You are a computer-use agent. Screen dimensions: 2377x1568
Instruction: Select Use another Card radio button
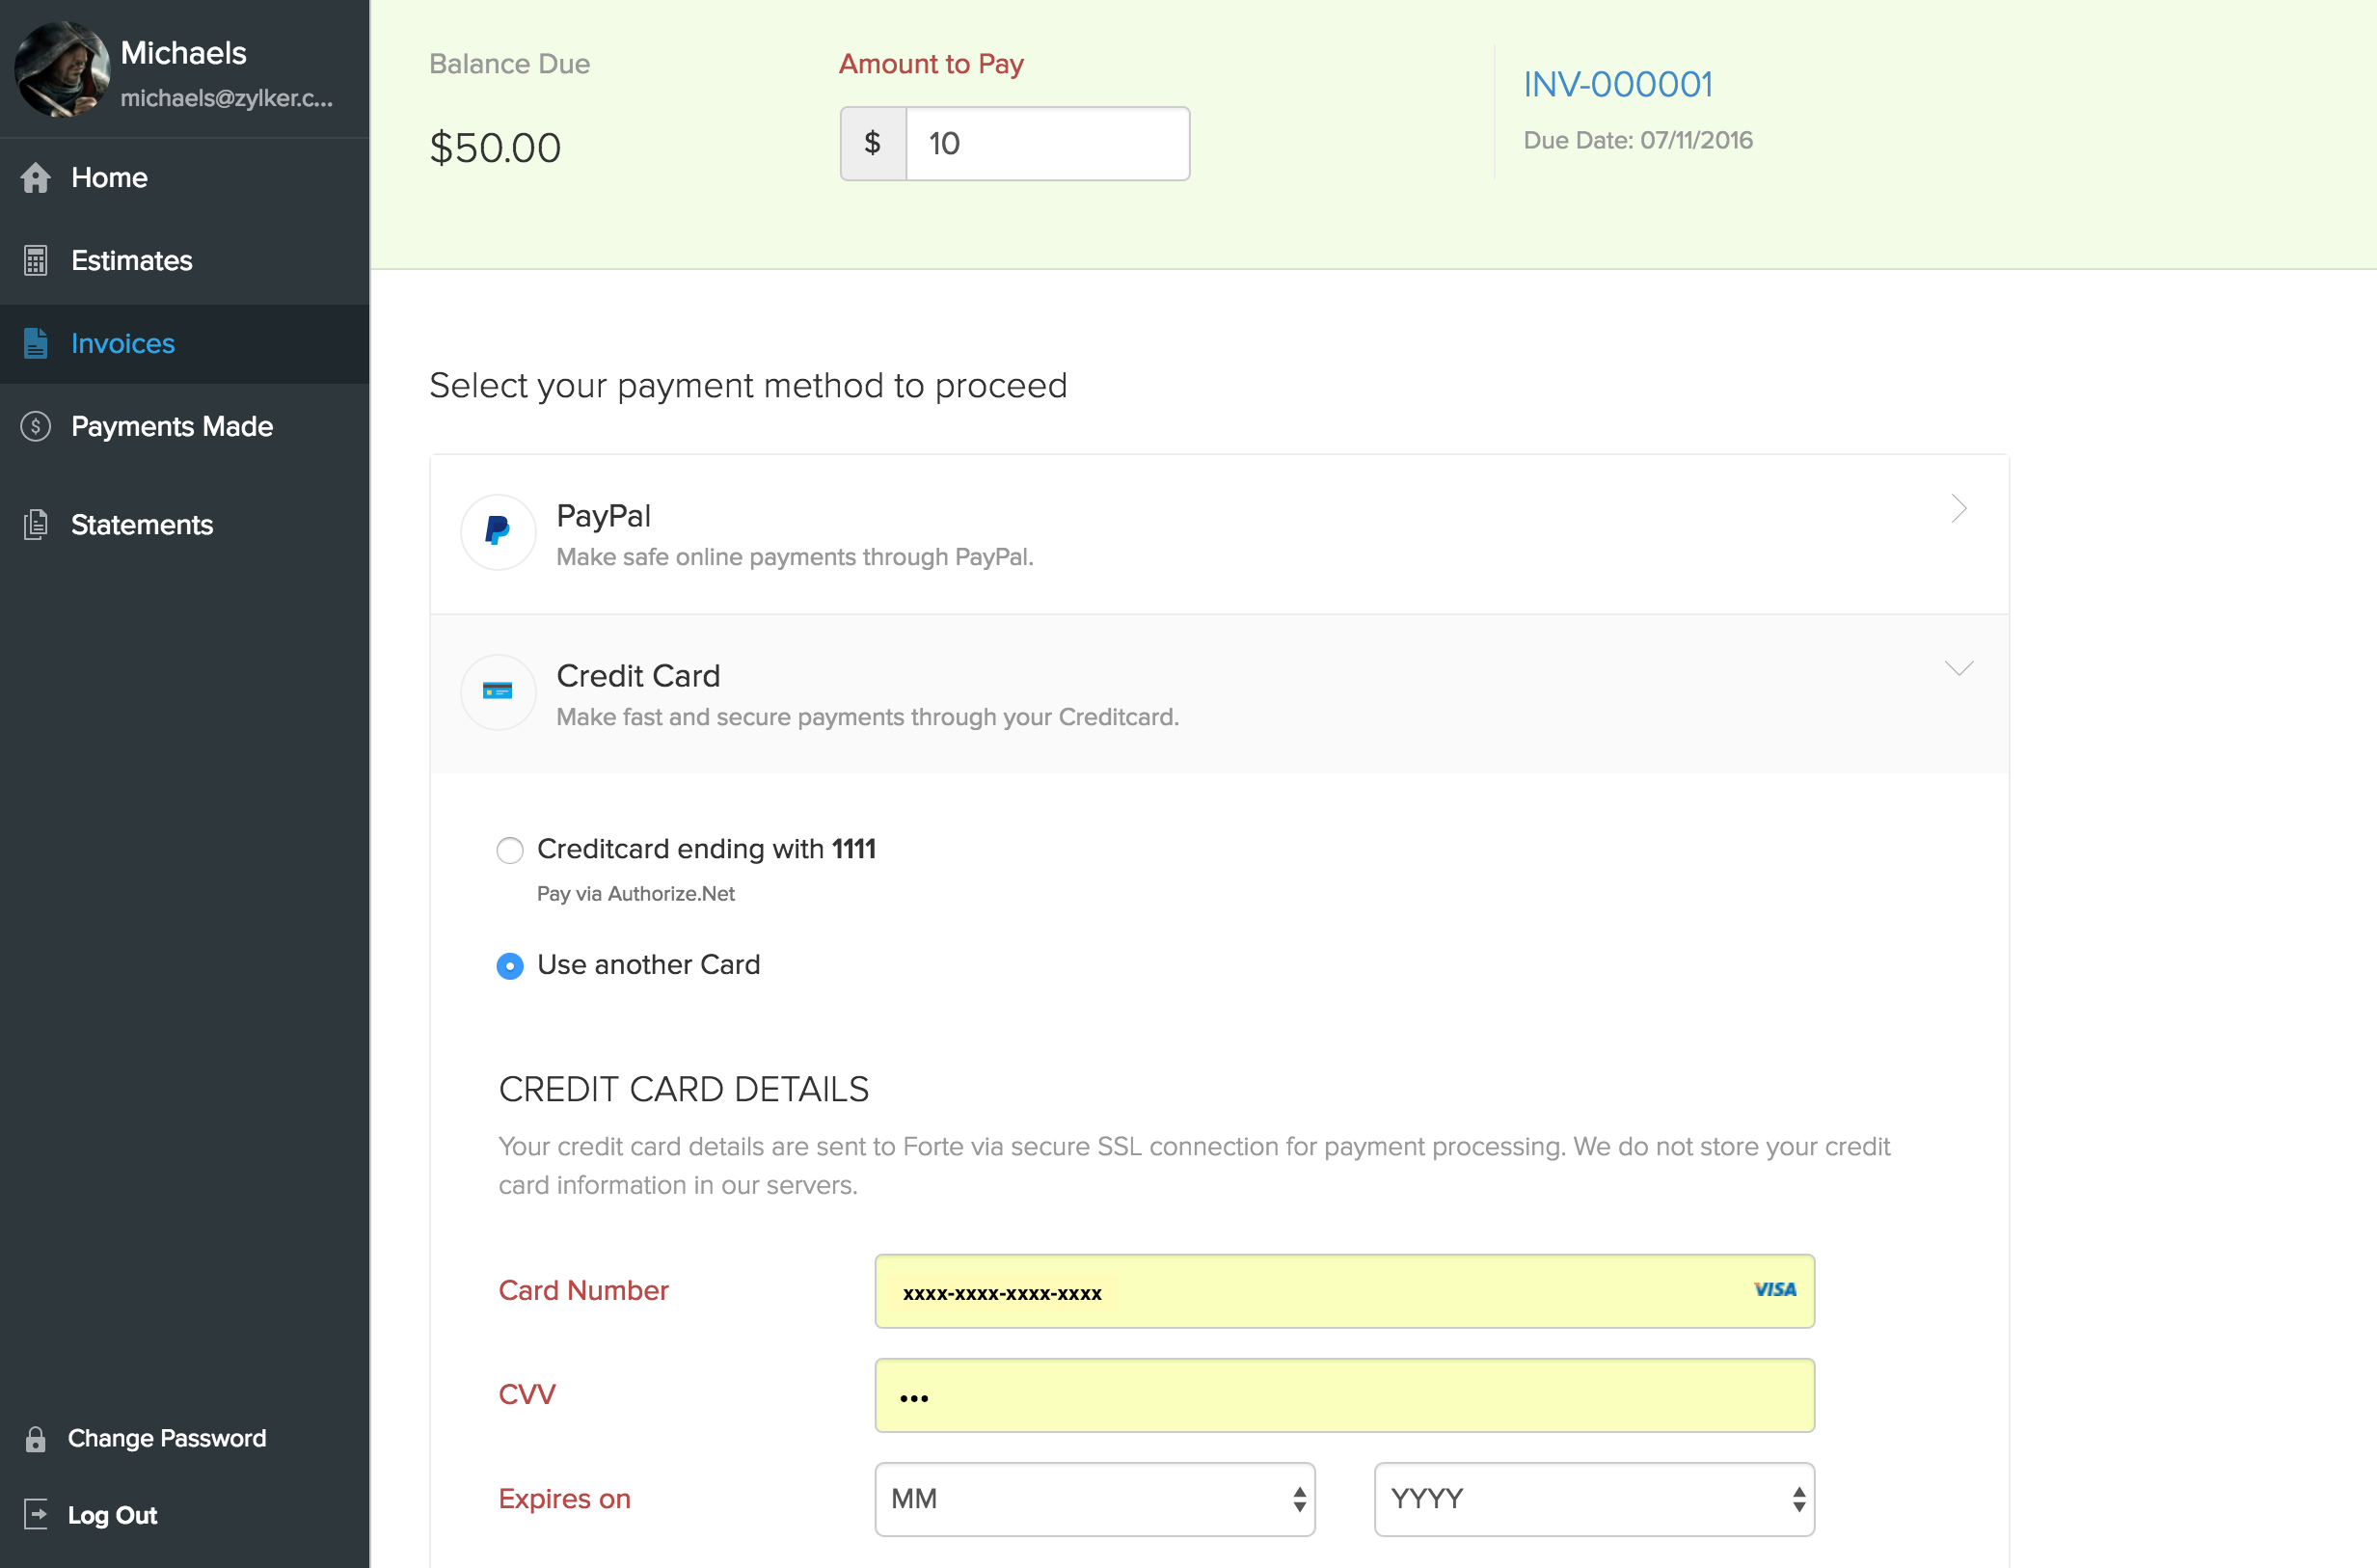tap(510, 966)
